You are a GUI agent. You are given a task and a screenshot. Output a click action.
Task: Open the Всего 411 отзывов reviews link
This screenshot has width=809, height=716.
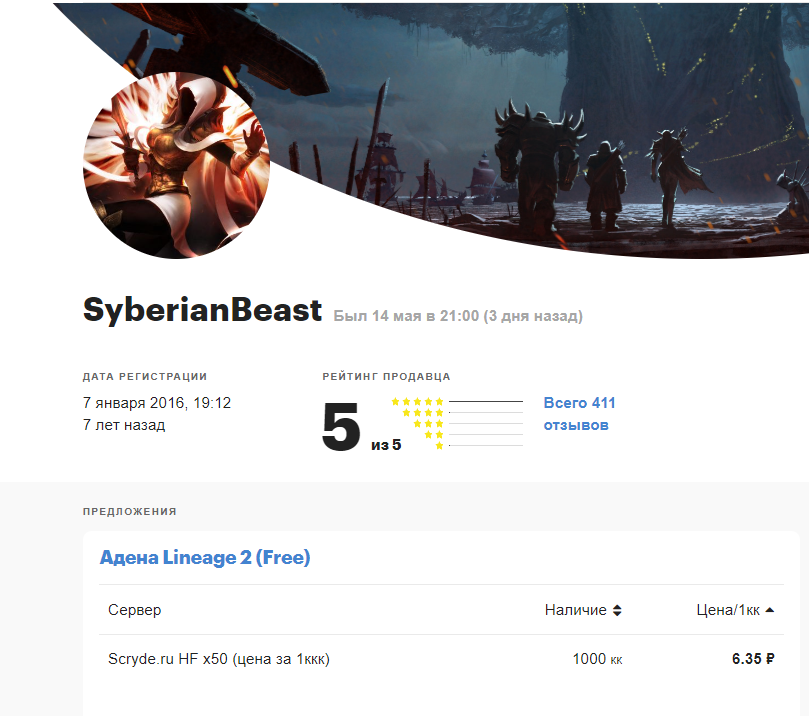[x=578, y=414]
